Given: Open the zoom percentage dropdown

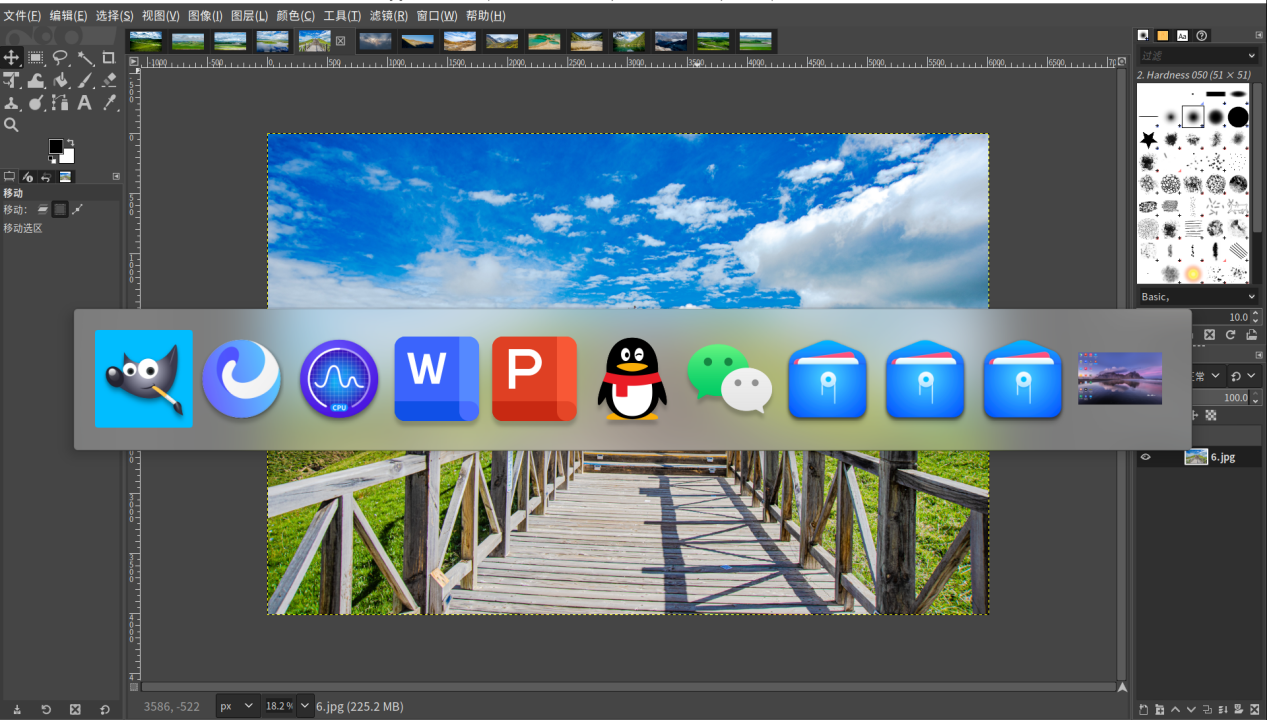Looking at the screenshot, I should 305,706.
